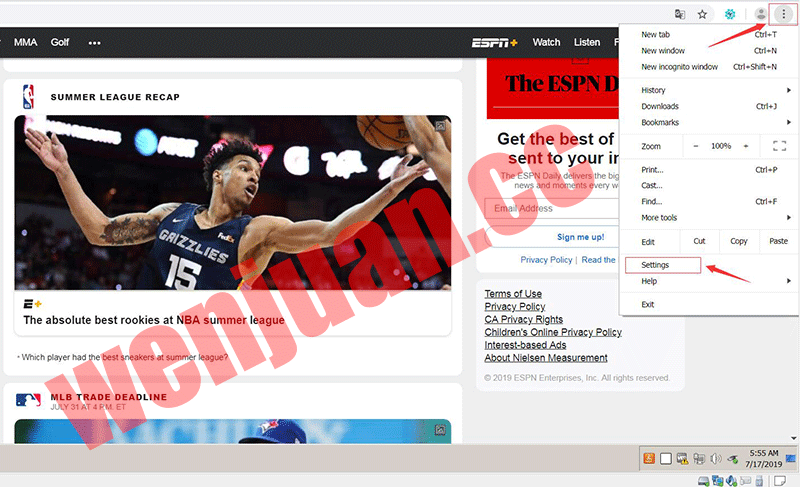Open the profile avatar icon
The width and height of the screenshot is (800, 487).
(x=761, y=14)
